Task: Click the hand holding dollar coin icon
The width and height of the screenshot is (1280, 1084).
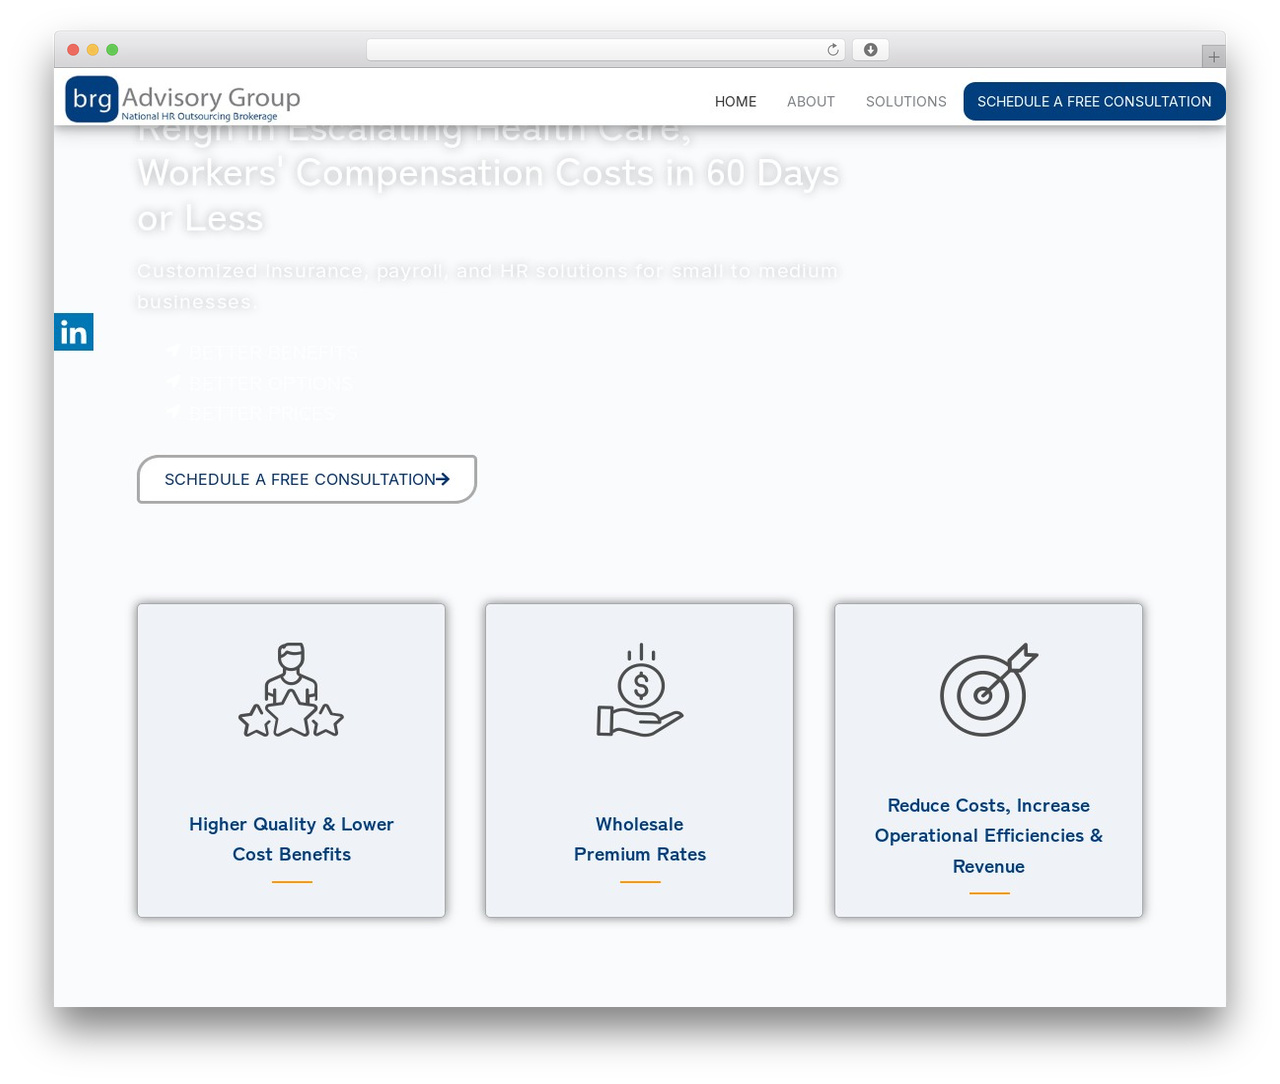Action: 640,690
